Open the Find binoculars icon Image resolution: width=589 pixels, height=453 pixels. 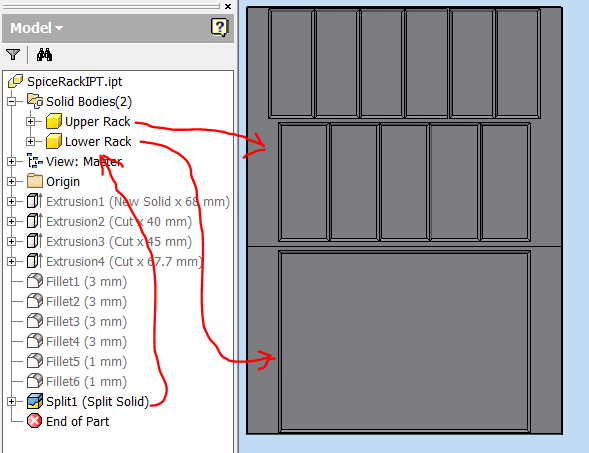[x=44, y=55]
